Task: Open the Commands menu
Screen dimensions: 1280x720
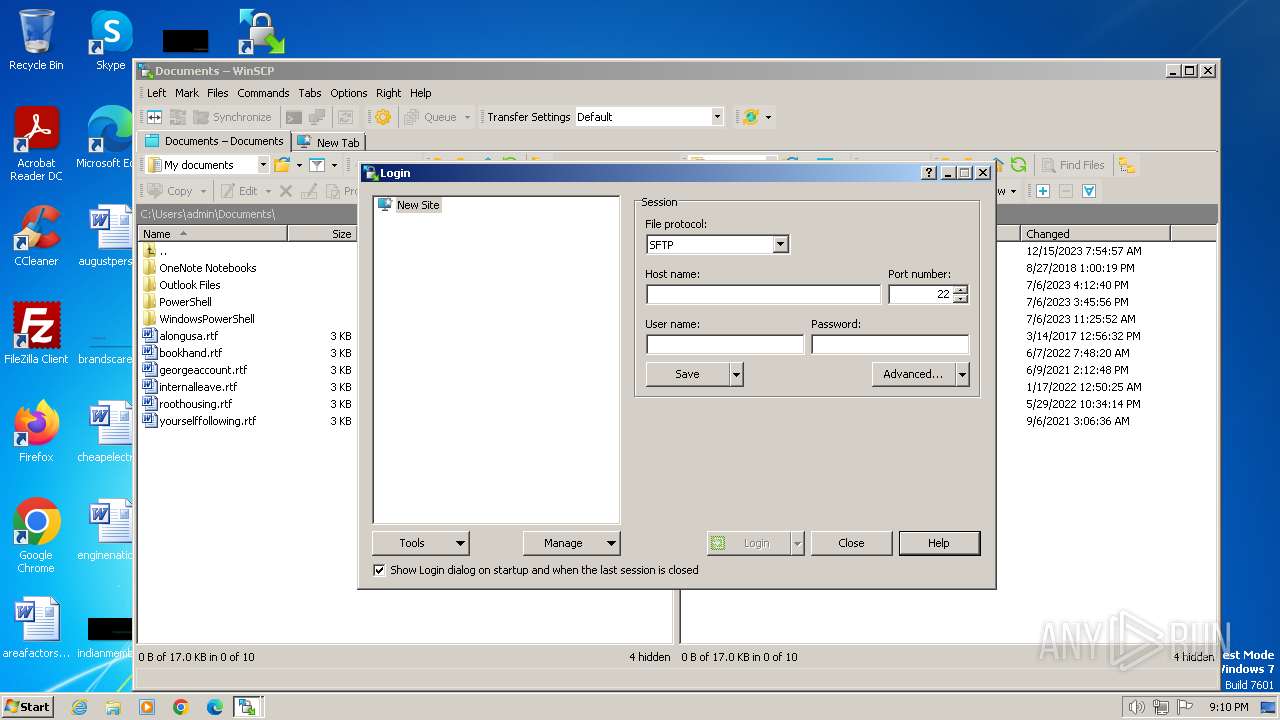Action: point(263,93)
